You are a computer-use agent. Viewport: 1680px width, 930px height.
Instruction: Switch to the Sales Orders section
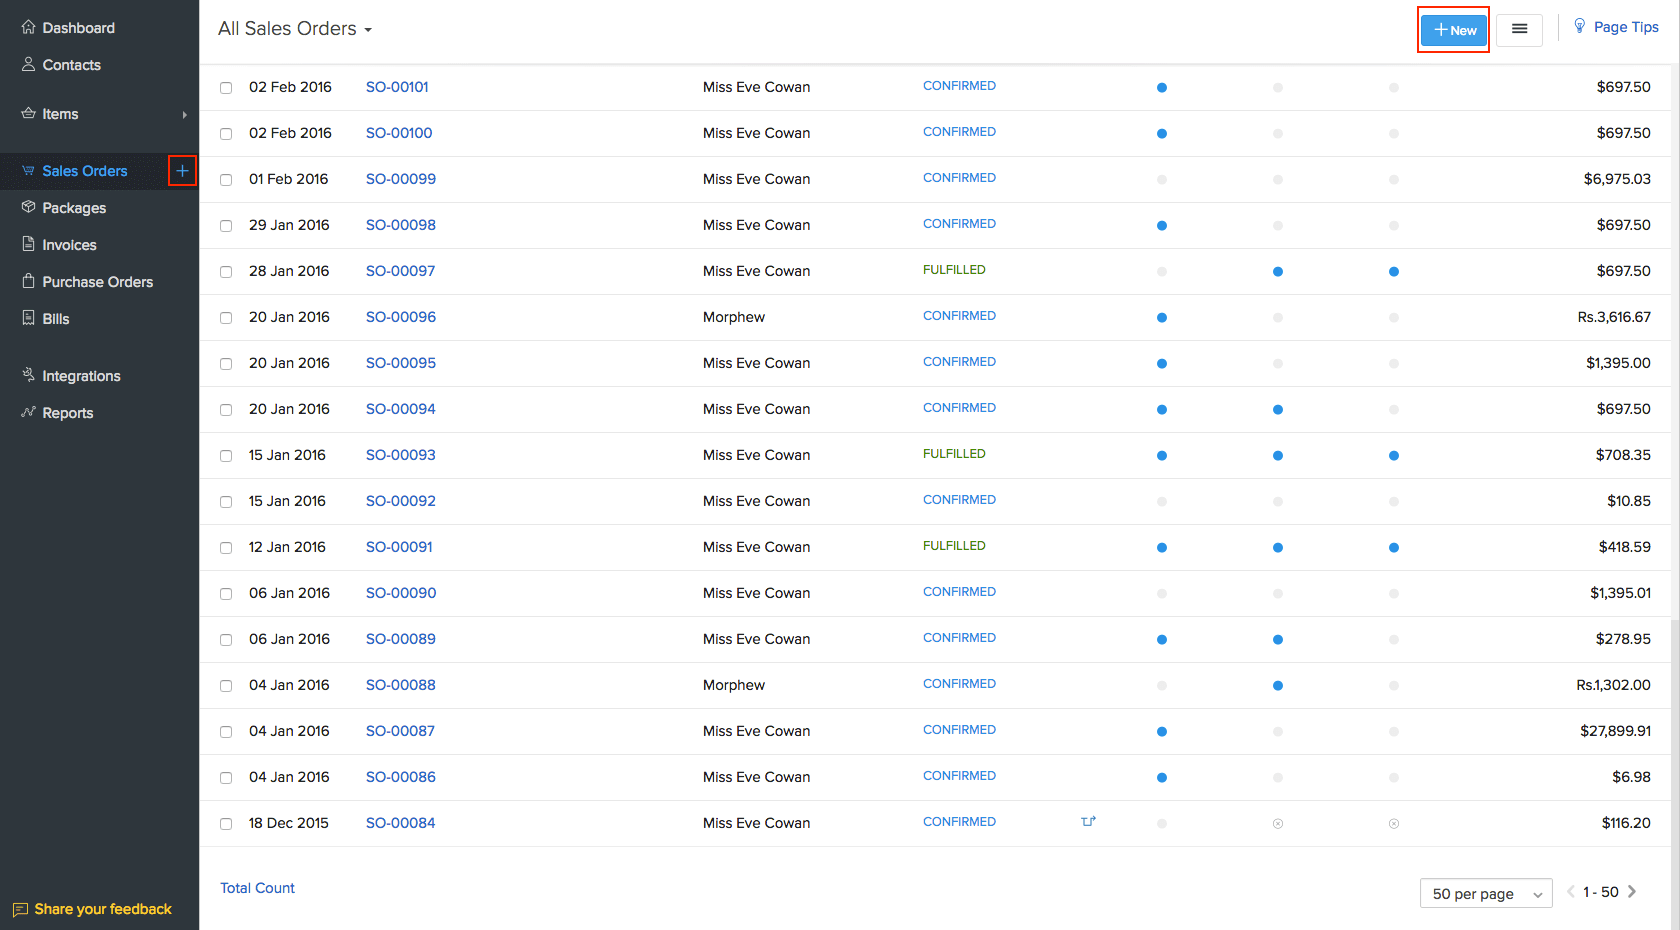point(85,170)
